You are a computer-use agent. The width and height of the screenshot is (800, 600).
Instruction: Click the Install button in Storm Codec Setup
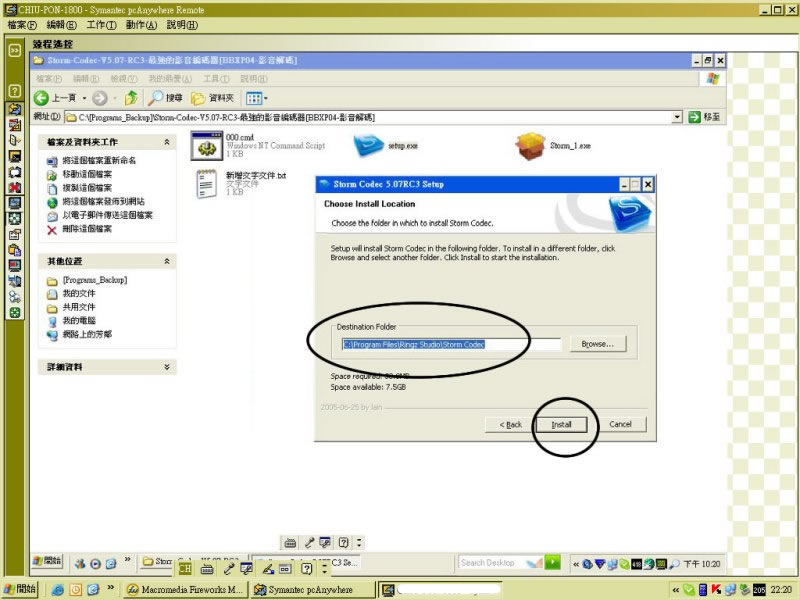coord(561,424)
